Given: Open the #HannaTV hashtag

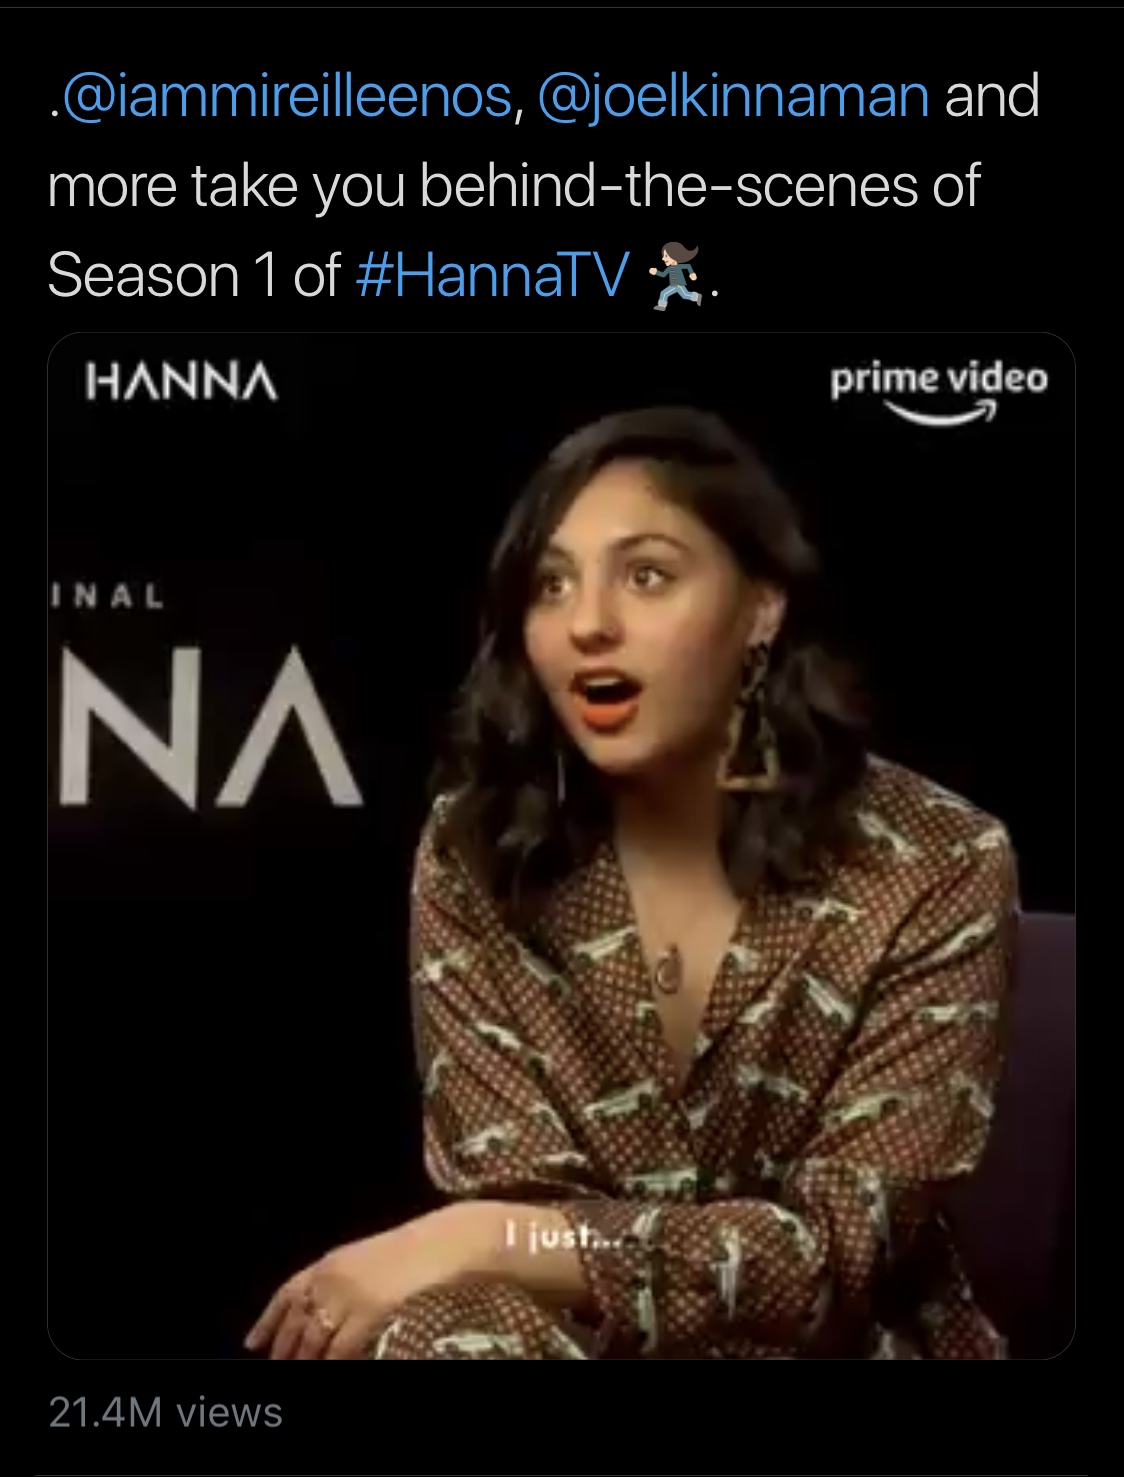Looking at the screenshot, I should point(493,275).
